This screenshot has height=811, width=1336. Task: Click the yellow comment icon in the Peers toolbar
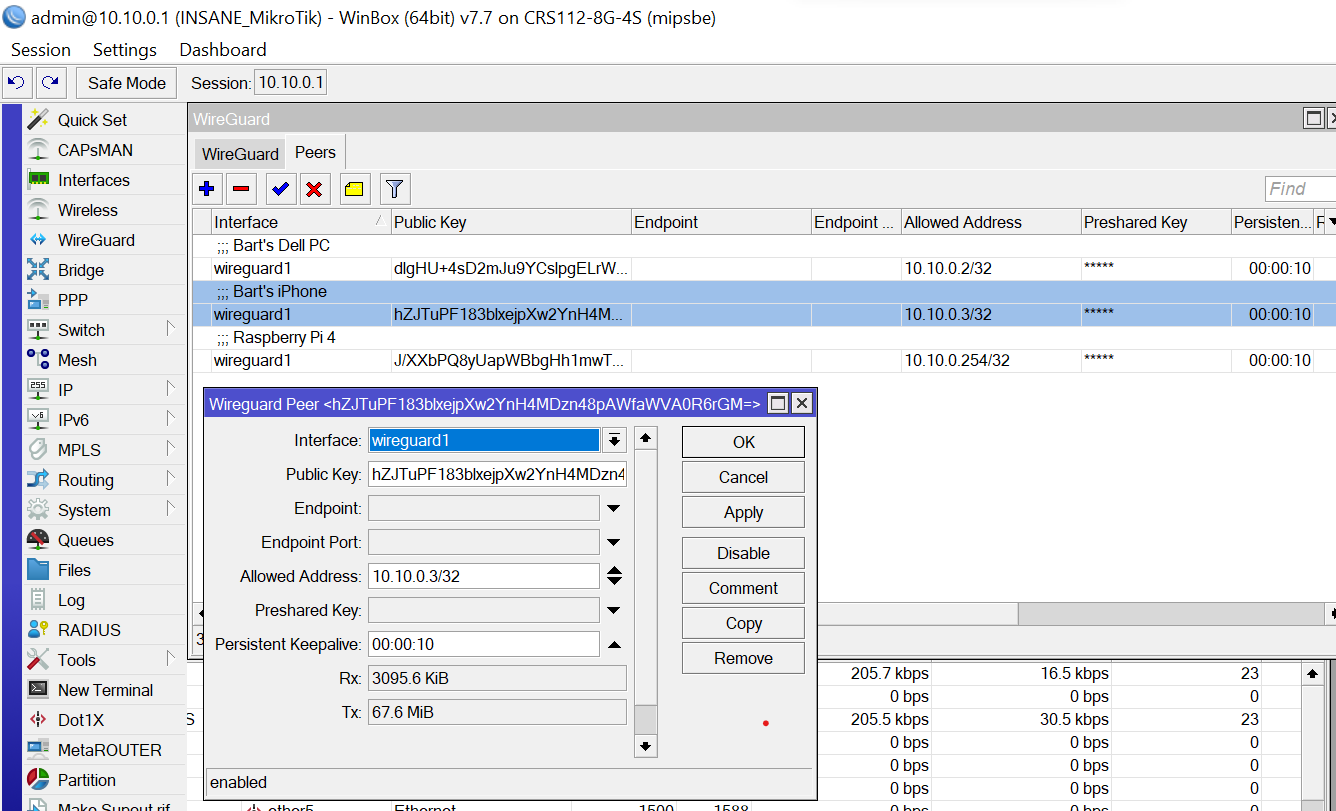tap(355, 188)
